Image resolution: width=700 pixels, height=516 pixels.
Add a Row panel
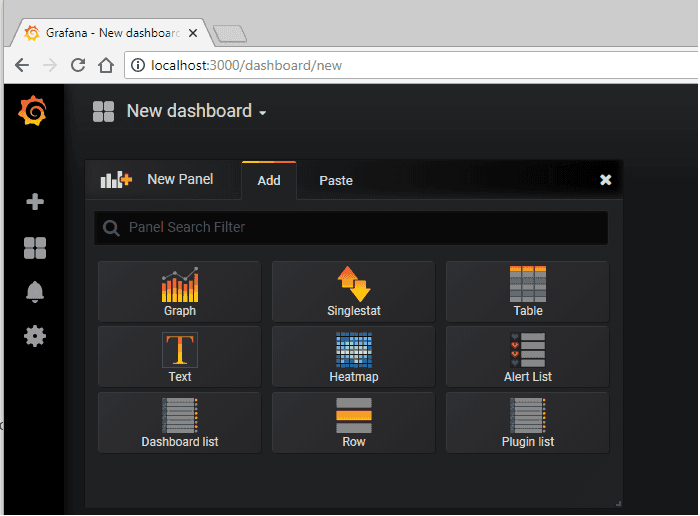click(354, 423)
